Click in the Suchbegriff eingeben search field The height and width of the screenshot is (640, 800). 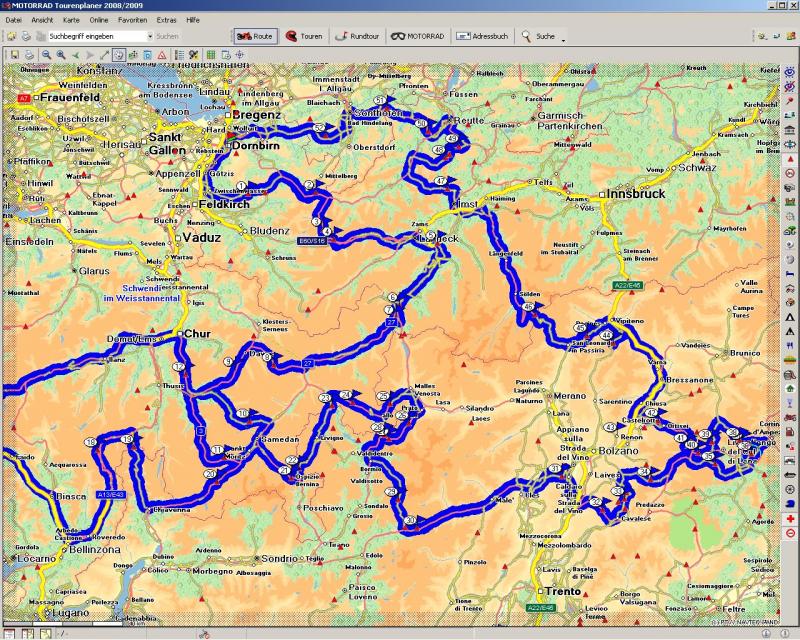pyautogui.click(x=97, y=36)
